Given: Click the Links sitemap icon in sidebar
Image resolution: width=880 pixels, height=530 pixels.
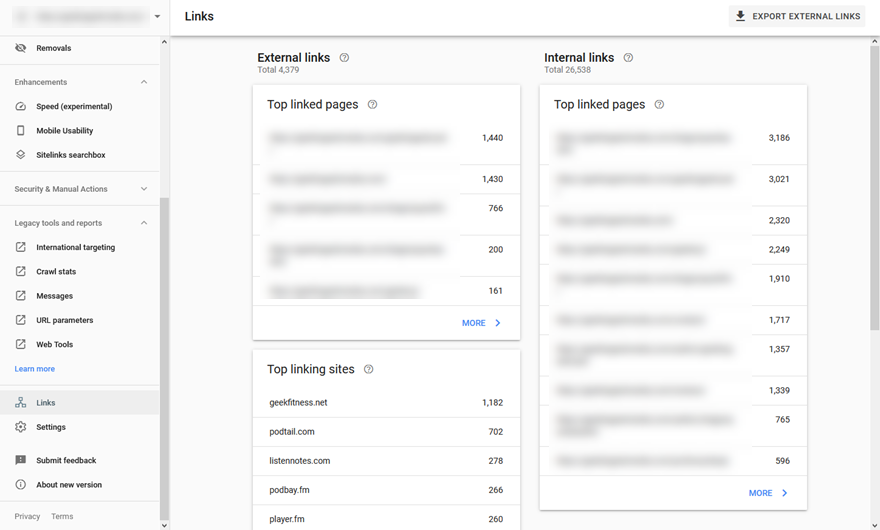Looking at the screenshot, I should coord(21,403).
